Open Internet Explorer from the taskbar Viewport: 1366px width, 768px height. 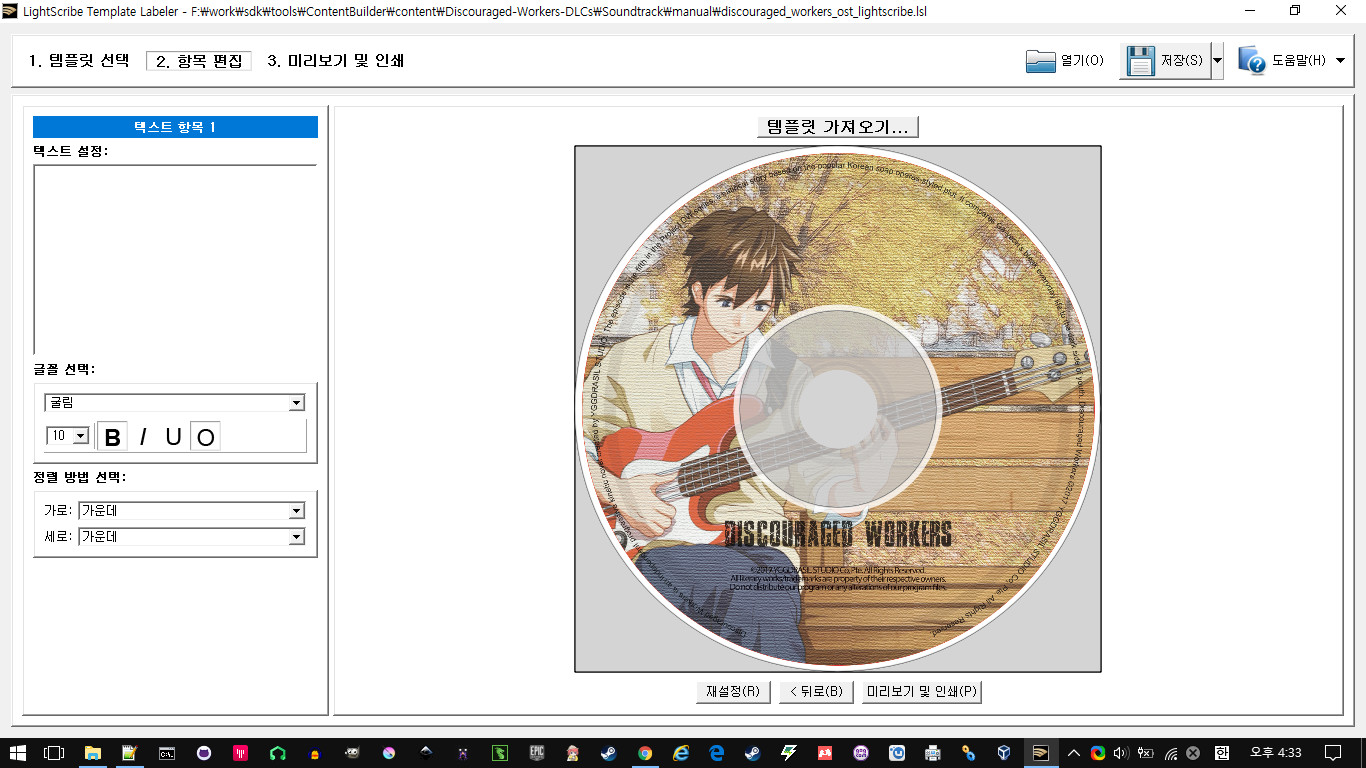click(682, 753)
